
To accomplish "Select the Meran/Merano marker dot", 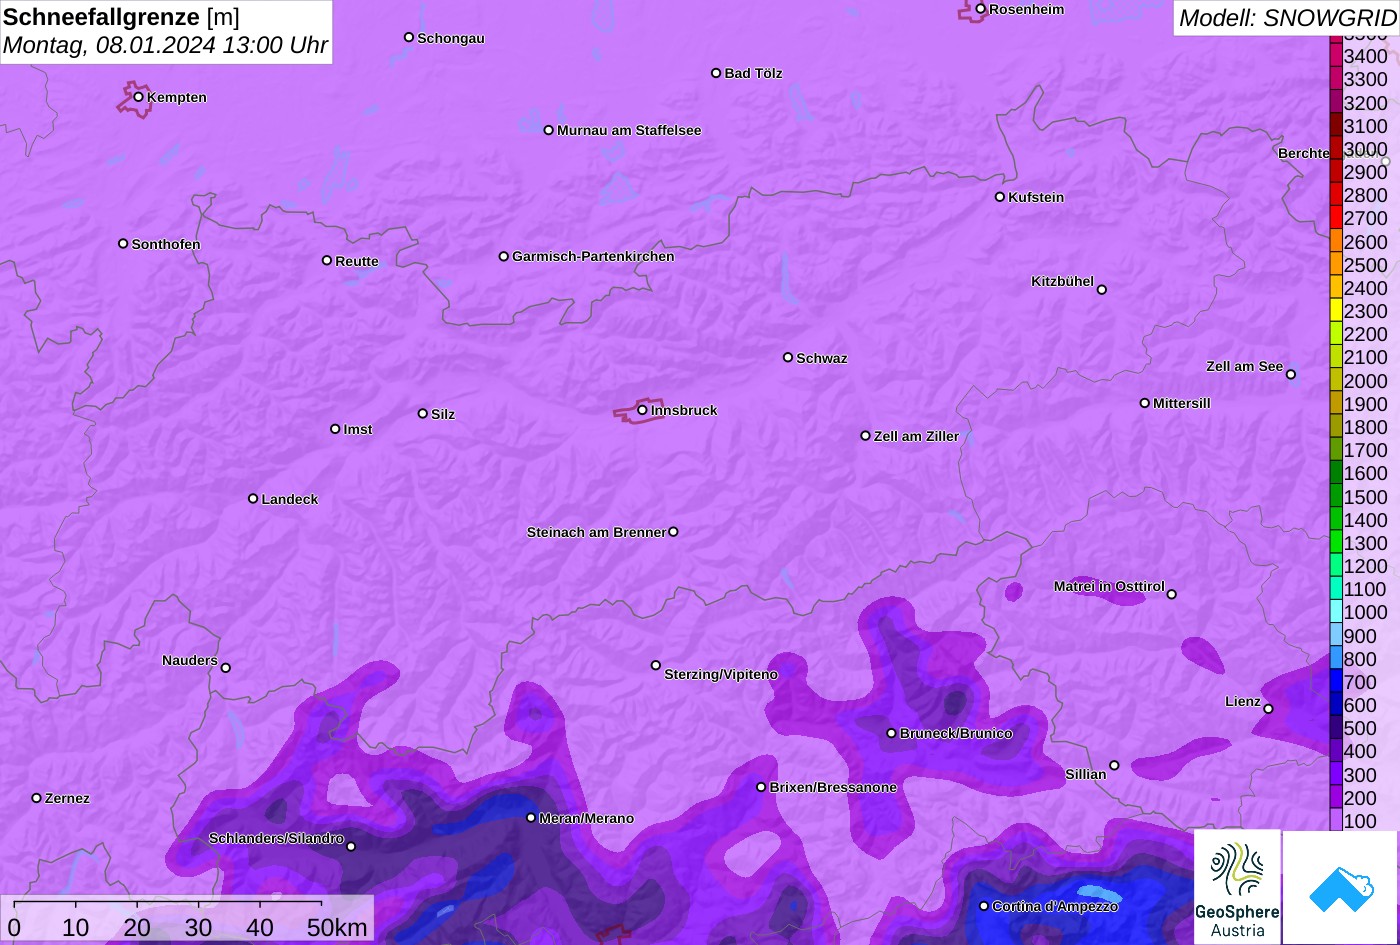I will pyautogui.click(x=531, y=818).
